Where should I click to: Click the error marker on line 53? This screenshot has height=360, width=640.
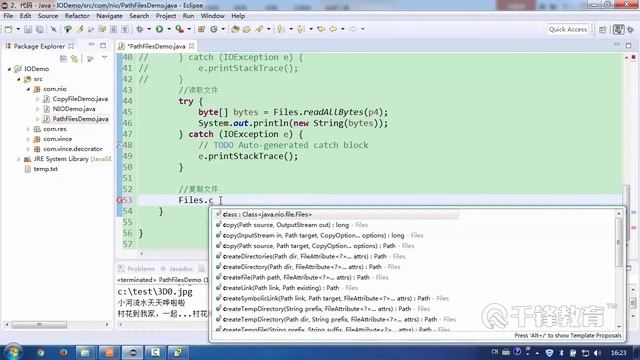(x=120, y=200)
